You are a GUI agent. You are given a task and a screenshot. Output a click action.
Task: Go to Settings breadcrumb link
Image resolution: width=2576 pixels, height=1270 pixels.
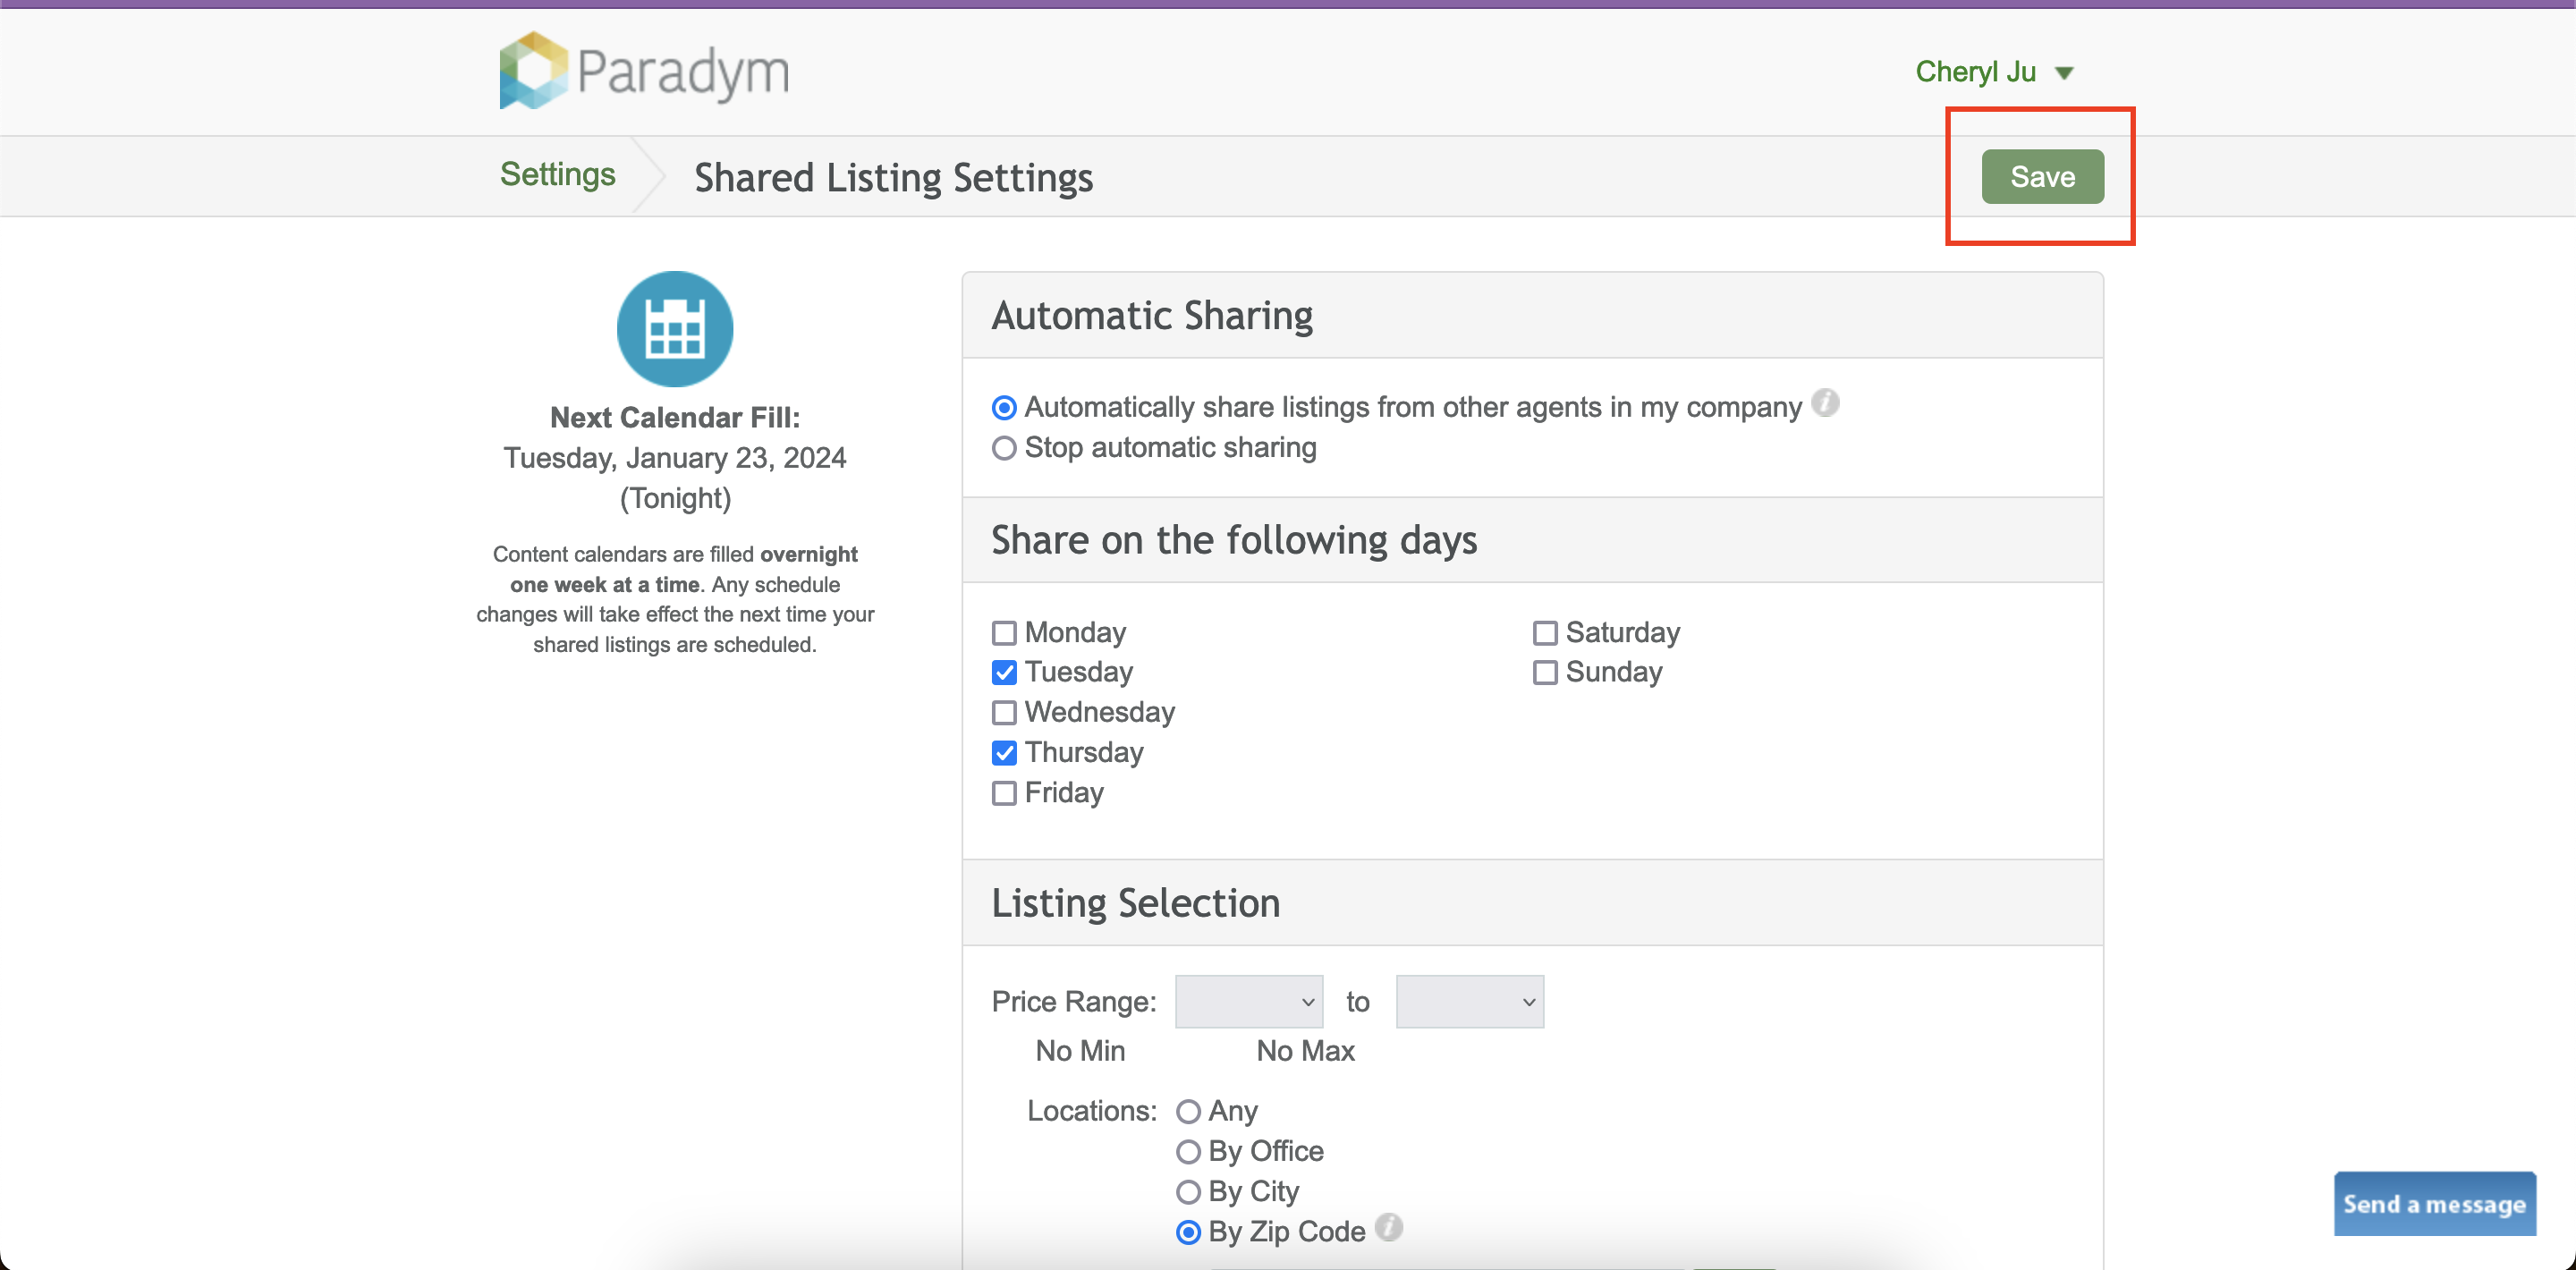click(x=557, y=175)
